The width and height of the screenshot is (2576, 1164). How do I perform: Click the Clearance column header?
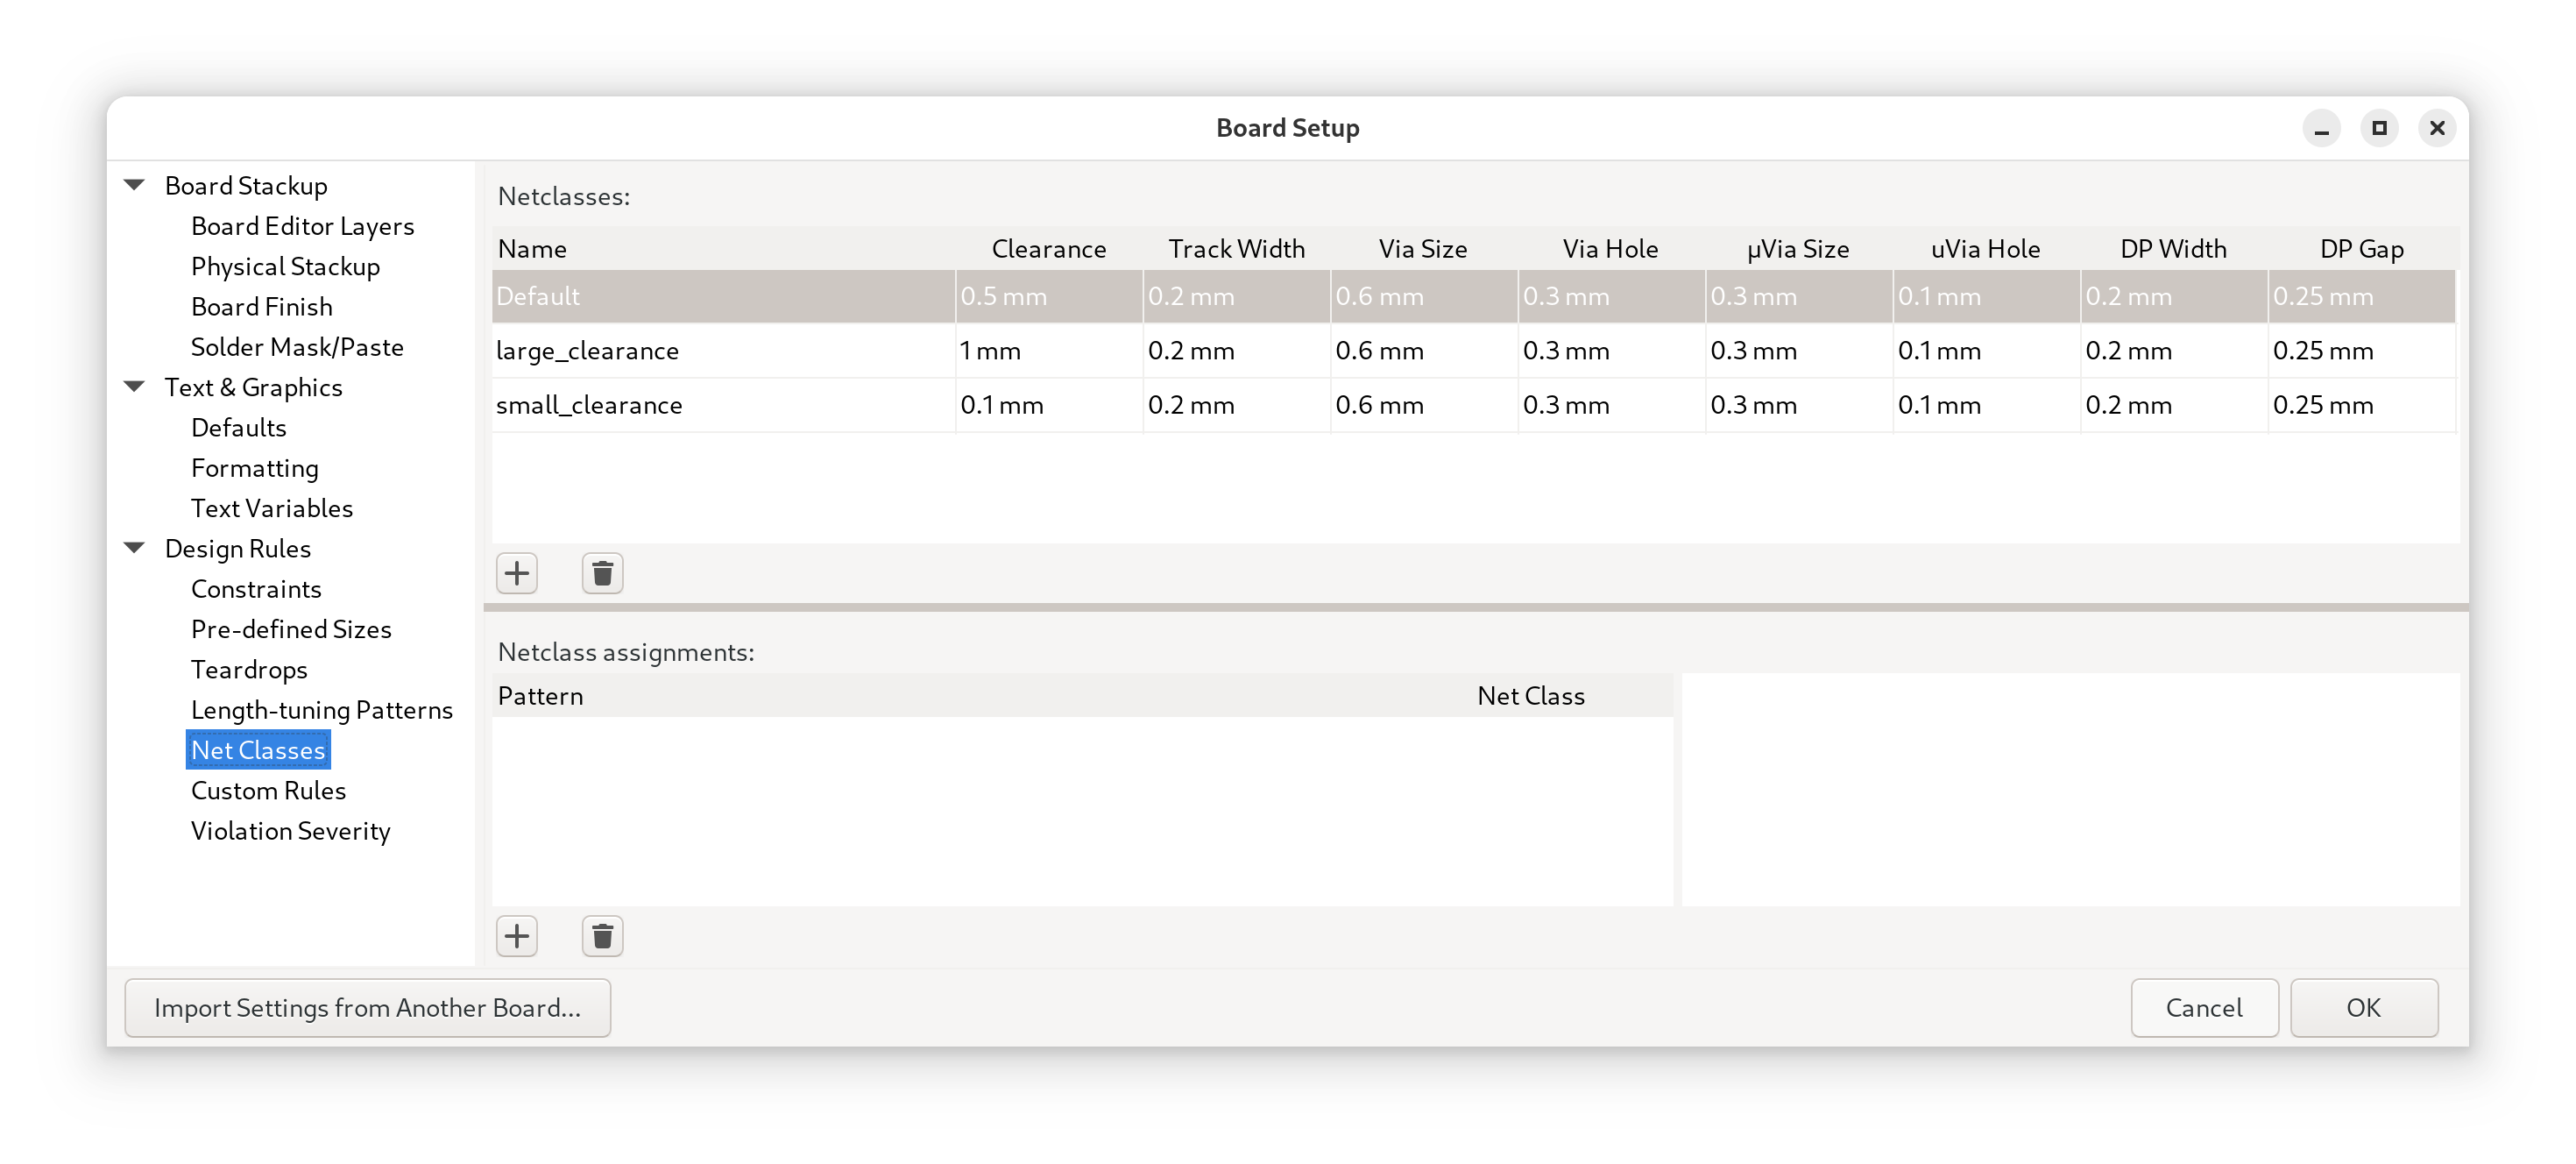[1049, 248]
